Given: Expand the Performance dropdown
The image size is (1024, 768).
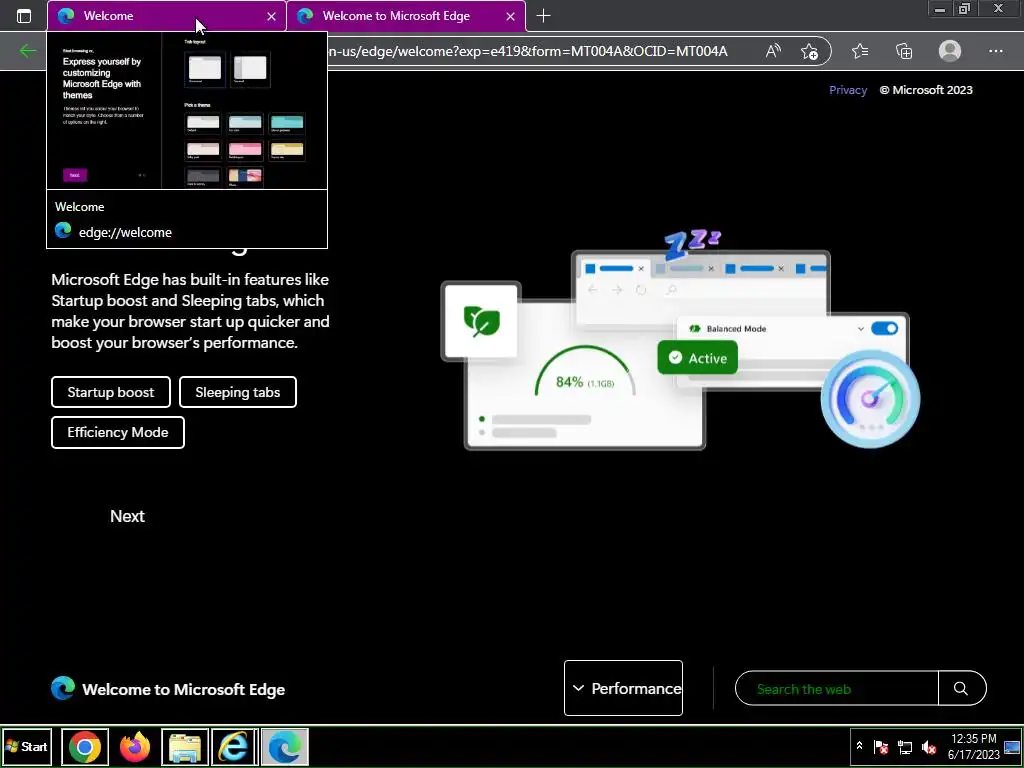Looking at the screenshot, I should point(624,688).
